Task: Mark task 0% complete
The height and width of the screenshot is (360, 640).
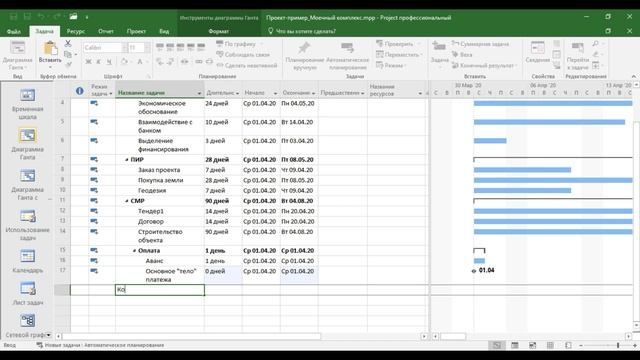Action: click(160, 47)
